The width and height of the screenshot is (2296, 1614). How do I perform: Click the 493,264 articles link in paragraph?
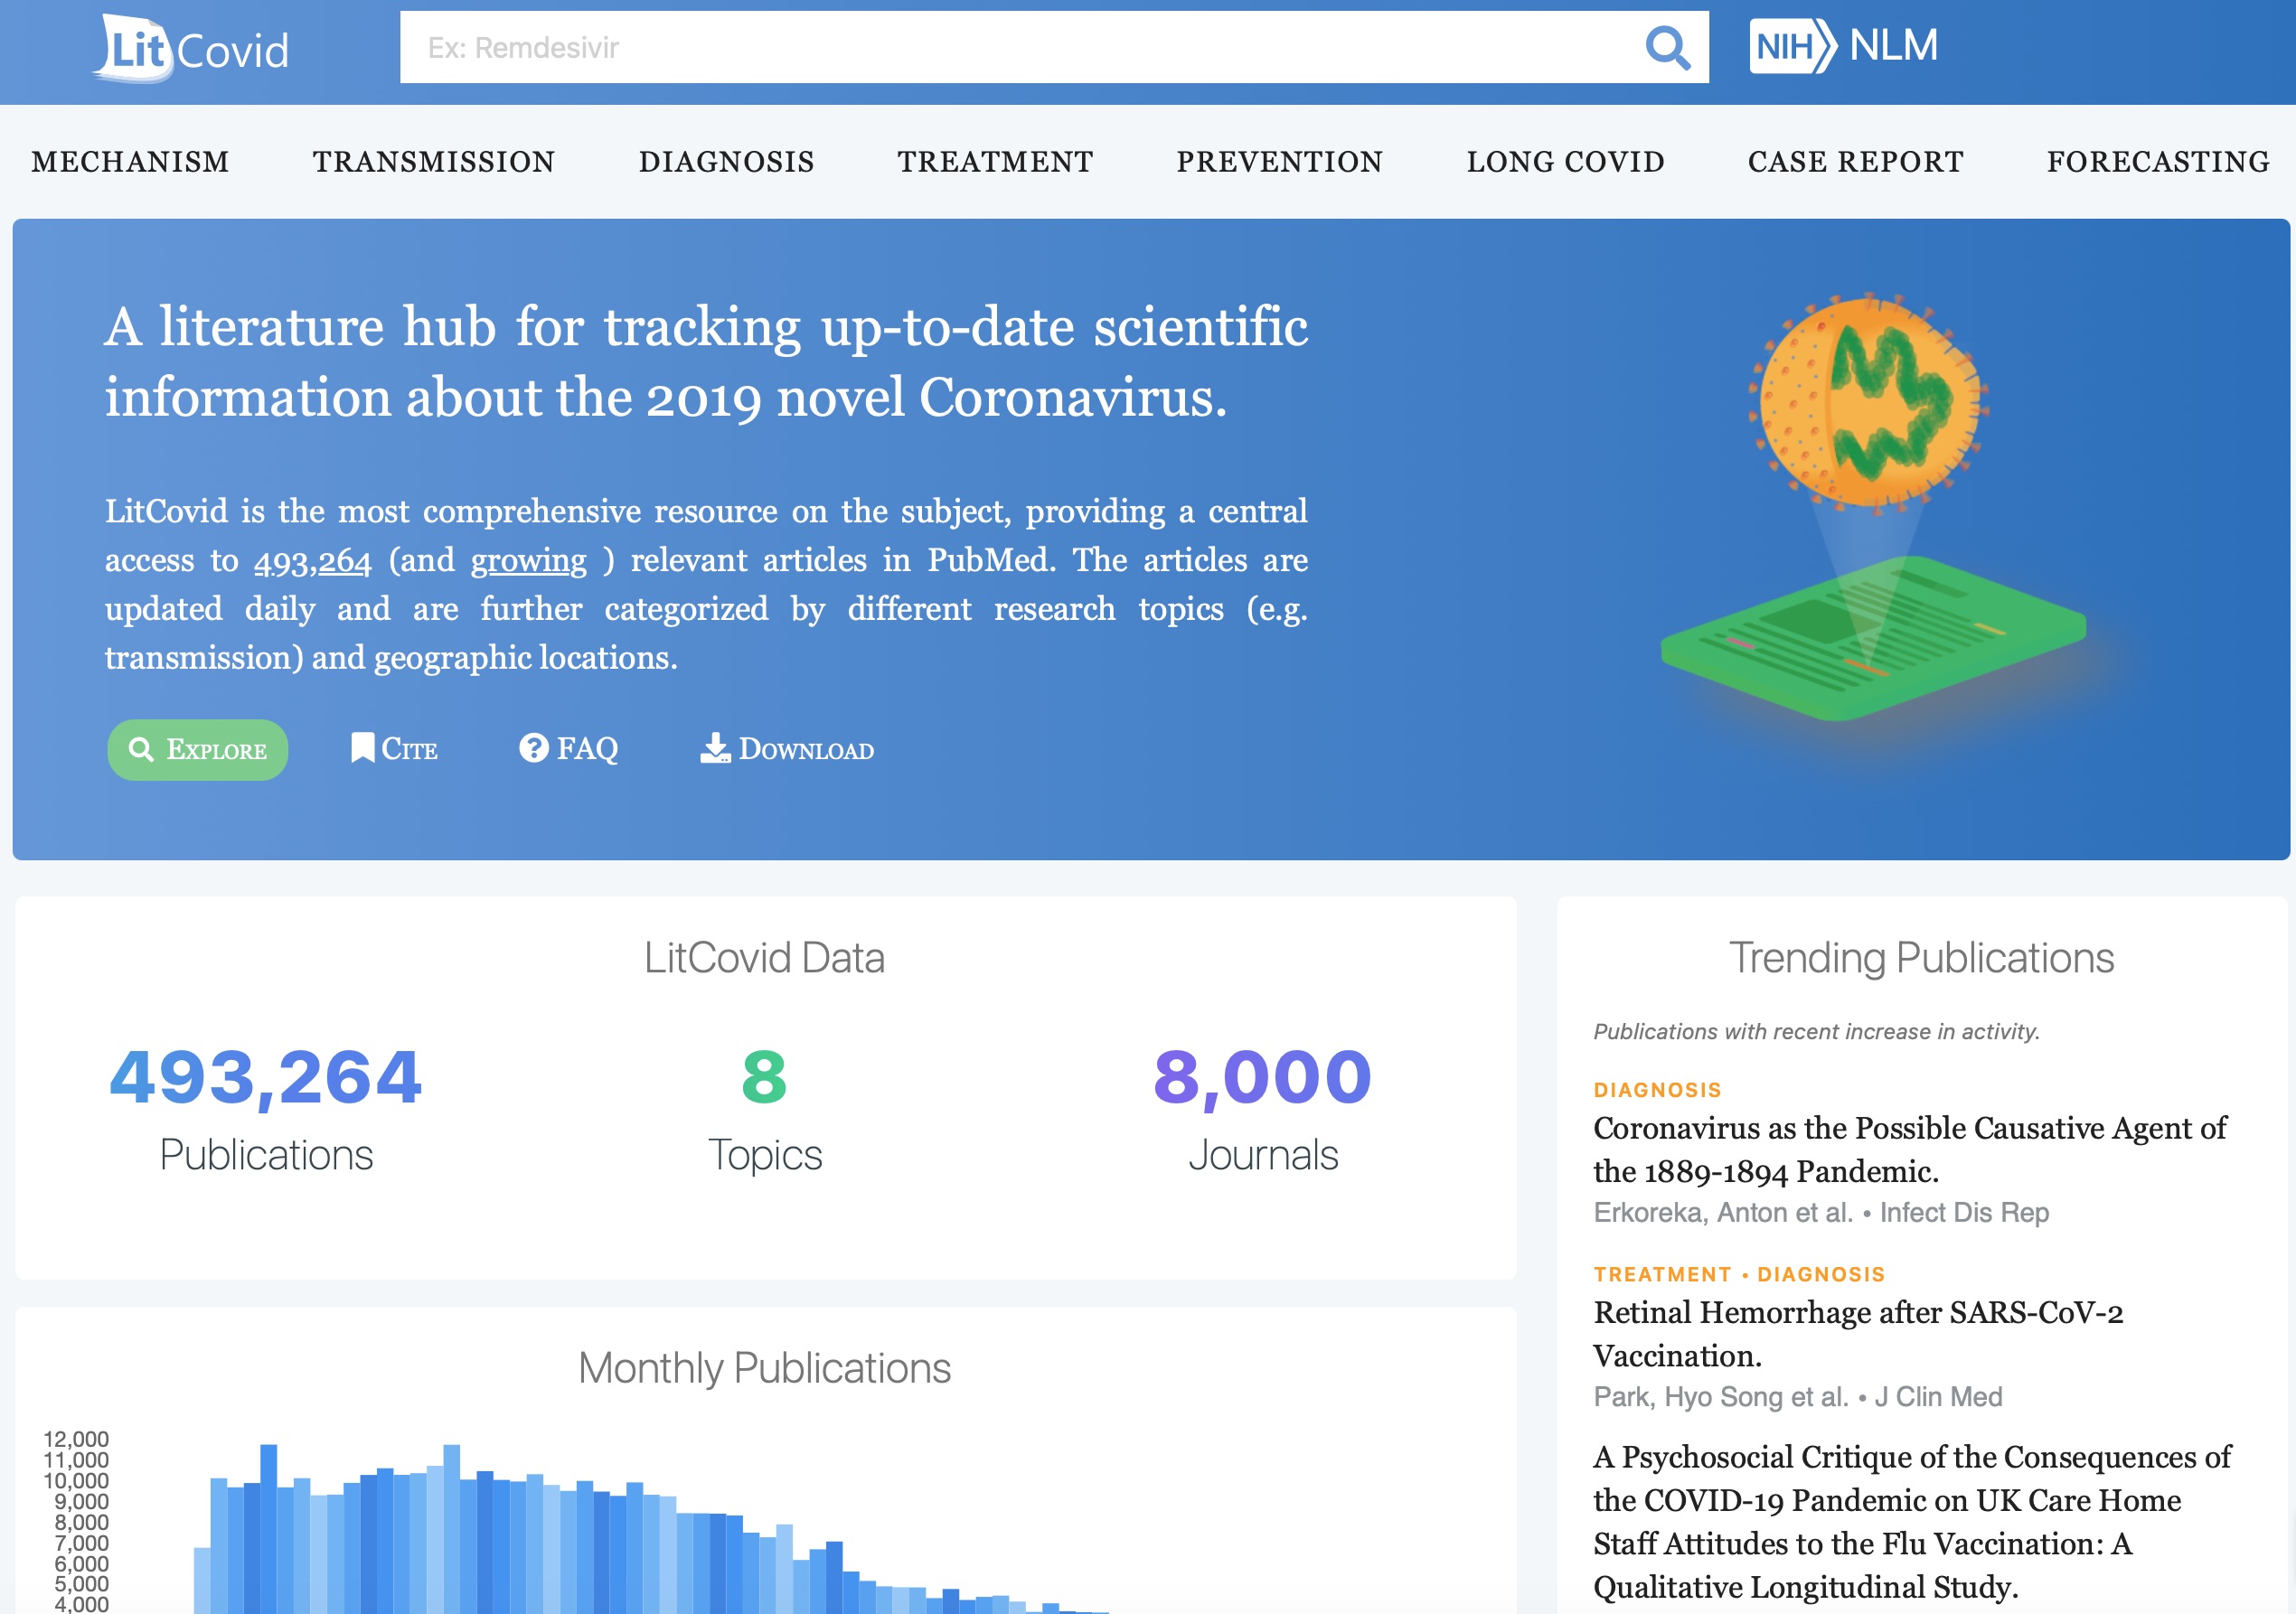pyautogui.click(x=312, y=561)
